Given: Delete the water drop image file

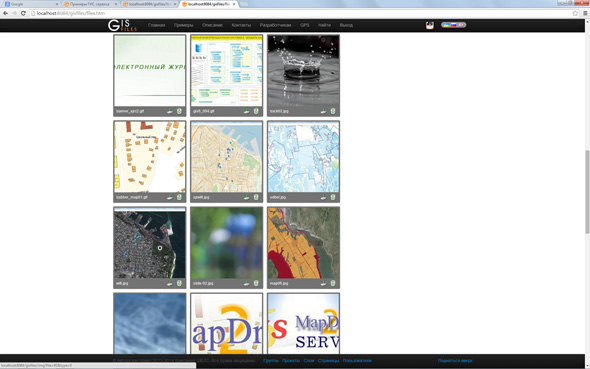Looking at the screenshot, I should click(x=333, y=111).
